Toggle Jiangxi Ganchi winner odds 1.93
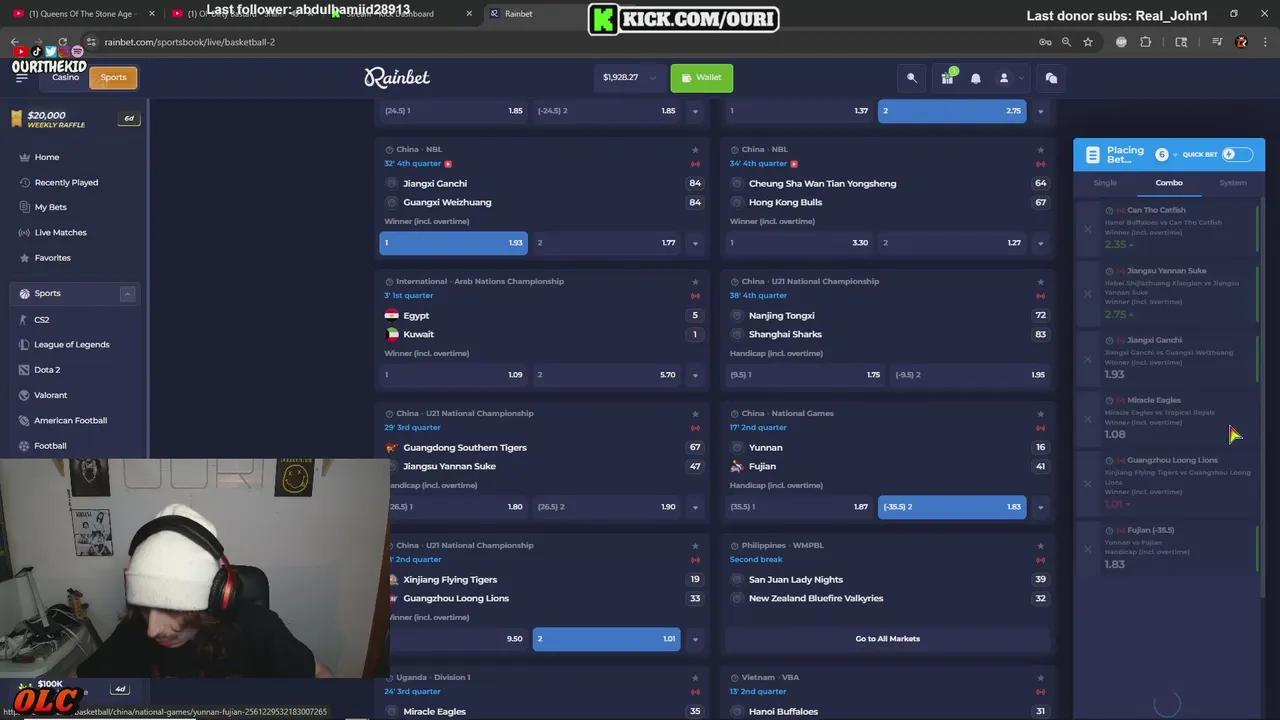Screen dimensions: 1280x720 click(453, 243)
